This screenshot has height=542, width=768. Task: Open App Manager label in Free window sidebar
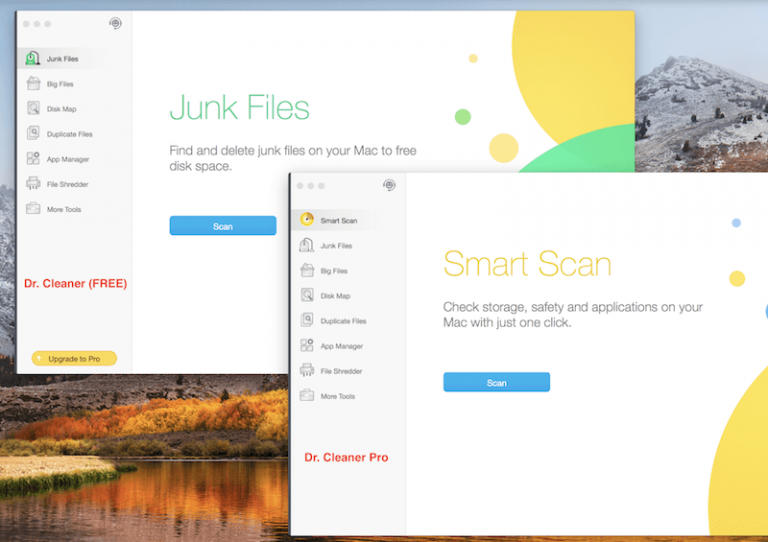pyautogui.click(x=68, y=160)
